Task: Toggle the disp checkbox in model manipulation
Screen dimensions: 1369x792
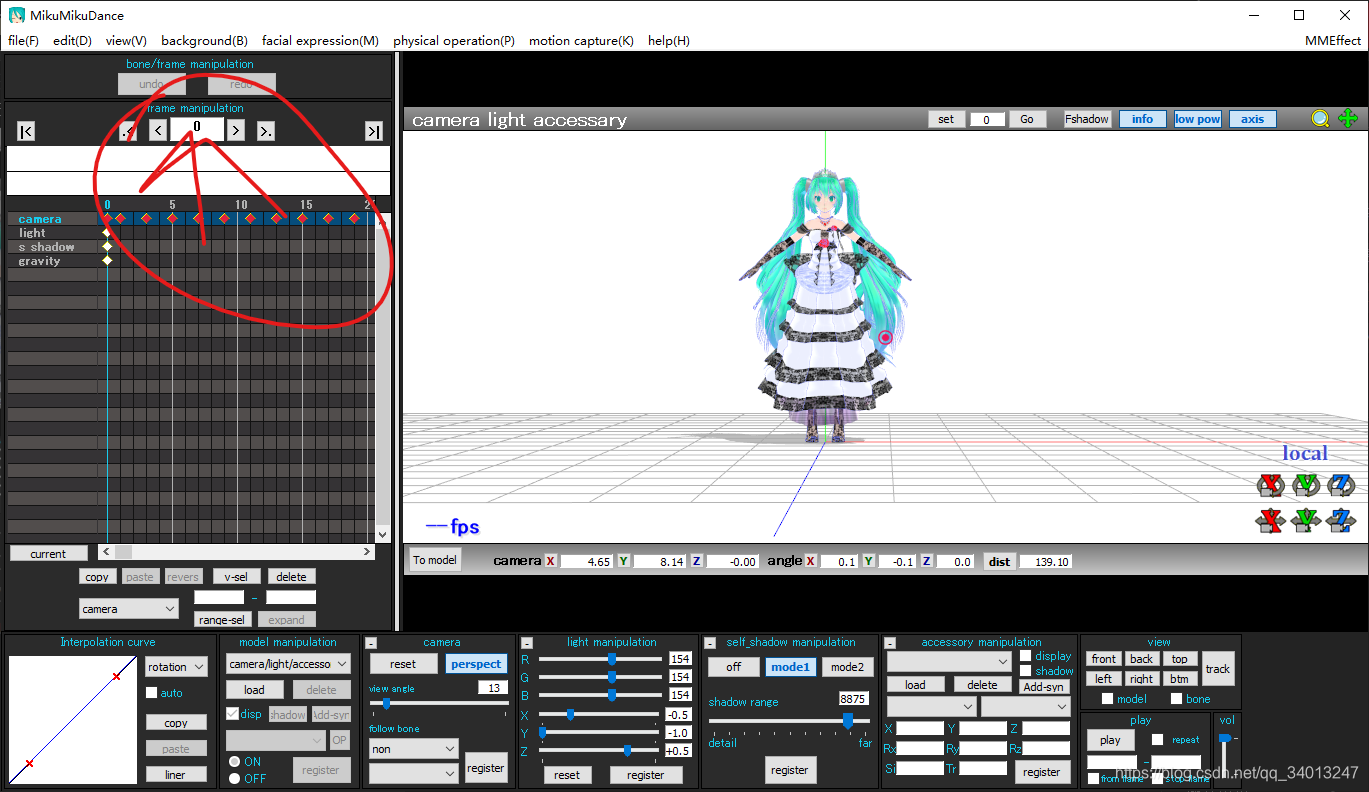Action: (233, 714)
